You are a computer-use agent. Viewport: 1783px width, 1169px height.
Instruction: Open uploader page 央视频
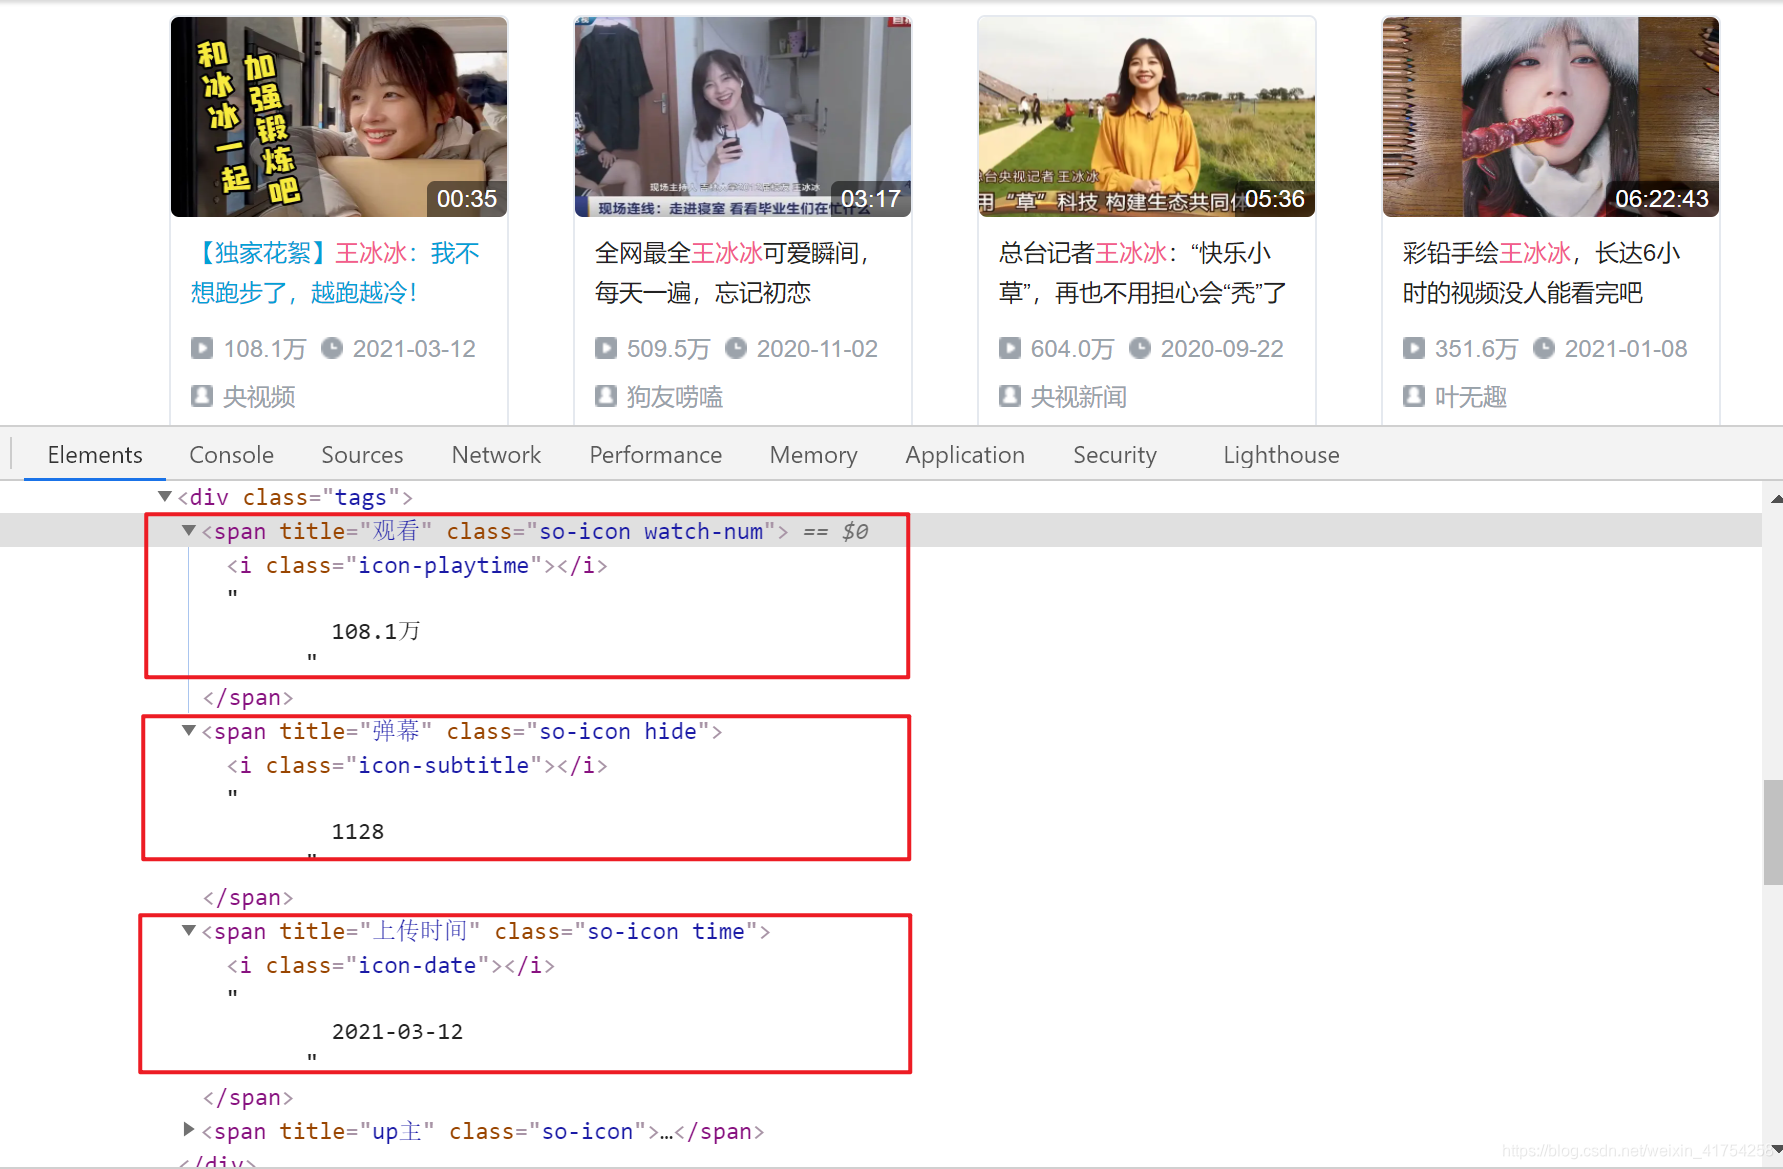[259, 397]
